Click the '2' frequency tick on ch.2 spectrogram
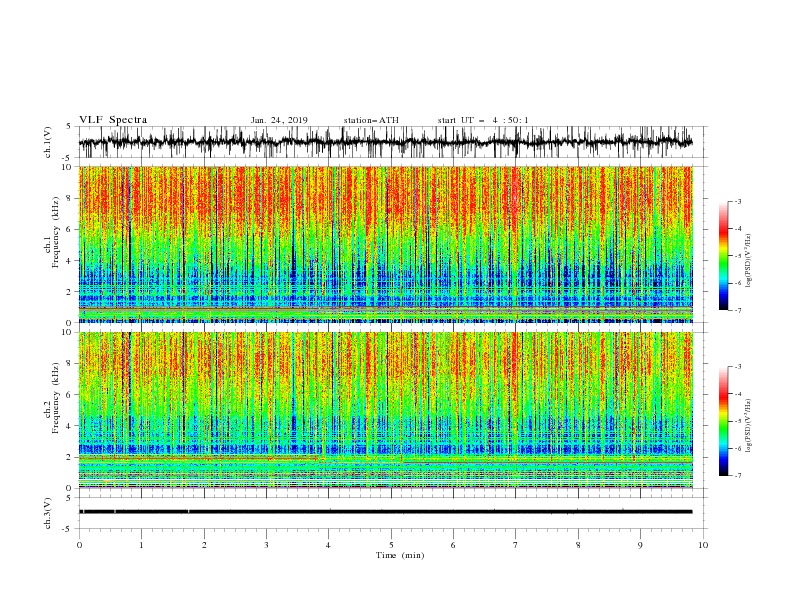The width and height of the screenshot is (792, 612). pyautogui.click(x=69, y=457)
